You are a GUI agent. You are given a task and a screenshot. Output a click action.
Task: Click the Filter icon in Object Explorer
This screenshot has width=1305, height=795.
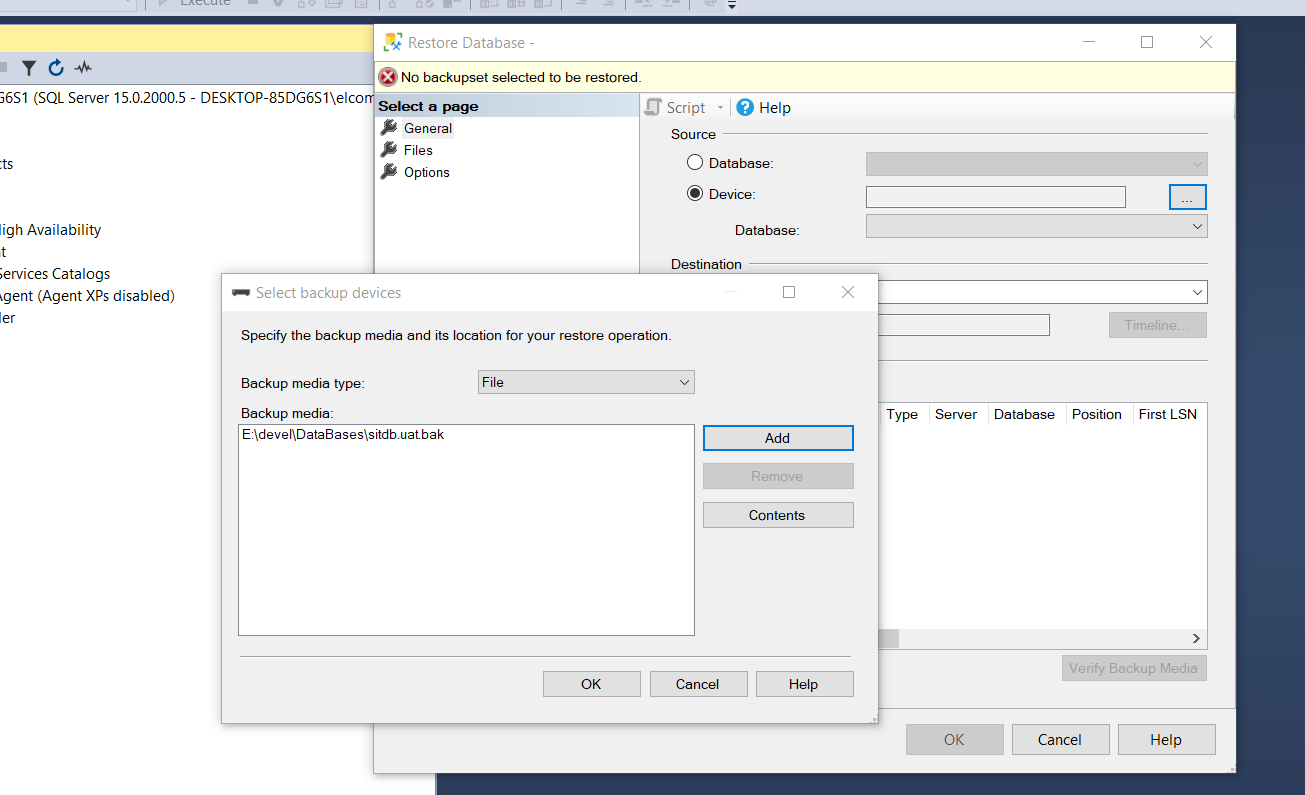coord(29,68)
